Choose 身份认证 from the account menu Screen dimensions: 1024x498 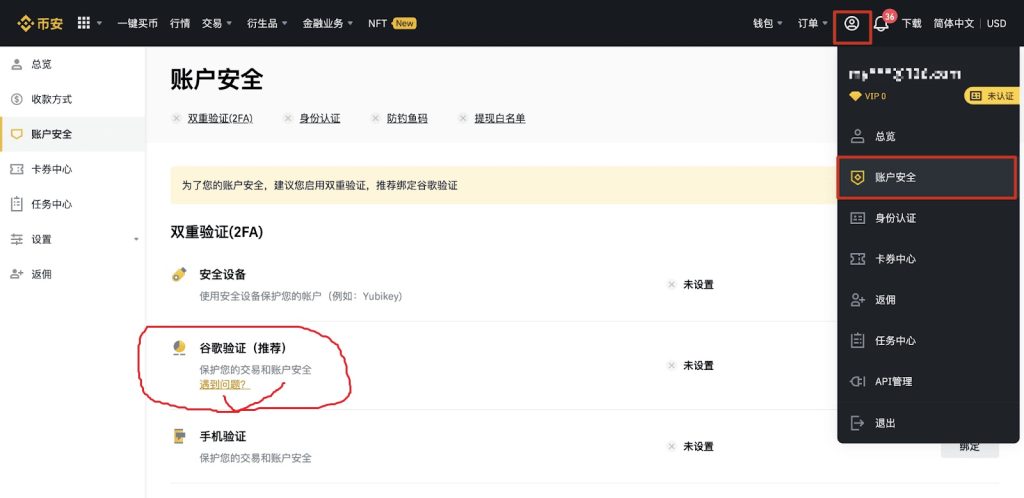895,218
